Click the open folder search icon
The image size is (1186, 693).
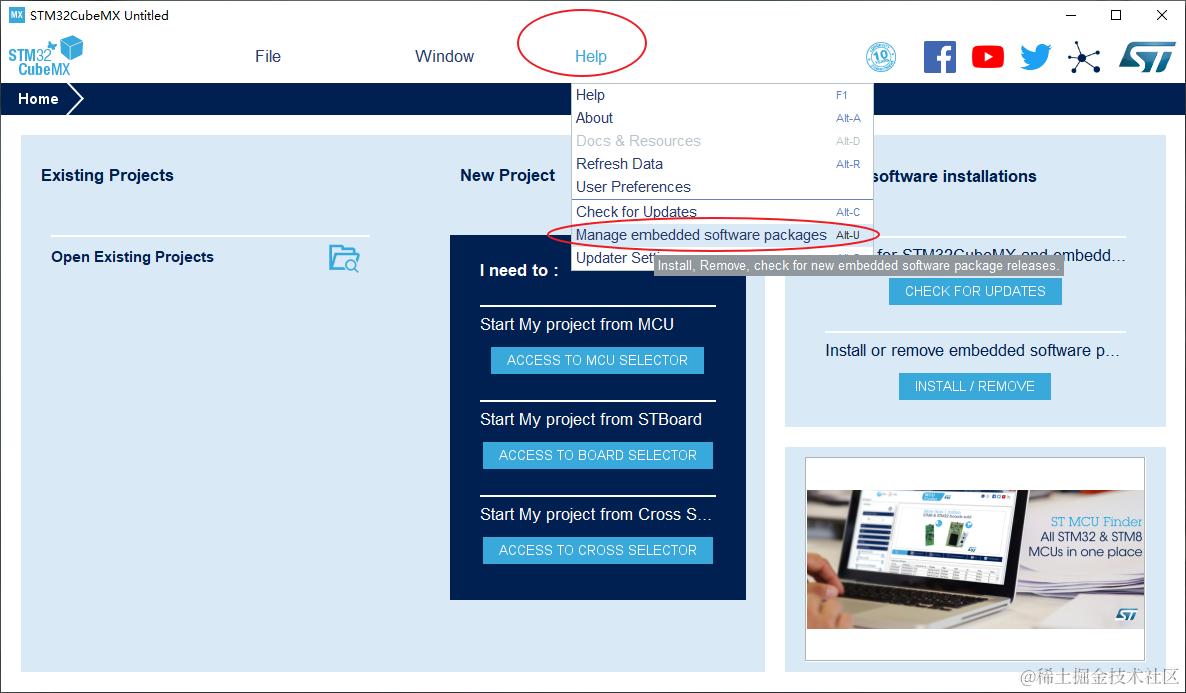click(x=344, y=258)
